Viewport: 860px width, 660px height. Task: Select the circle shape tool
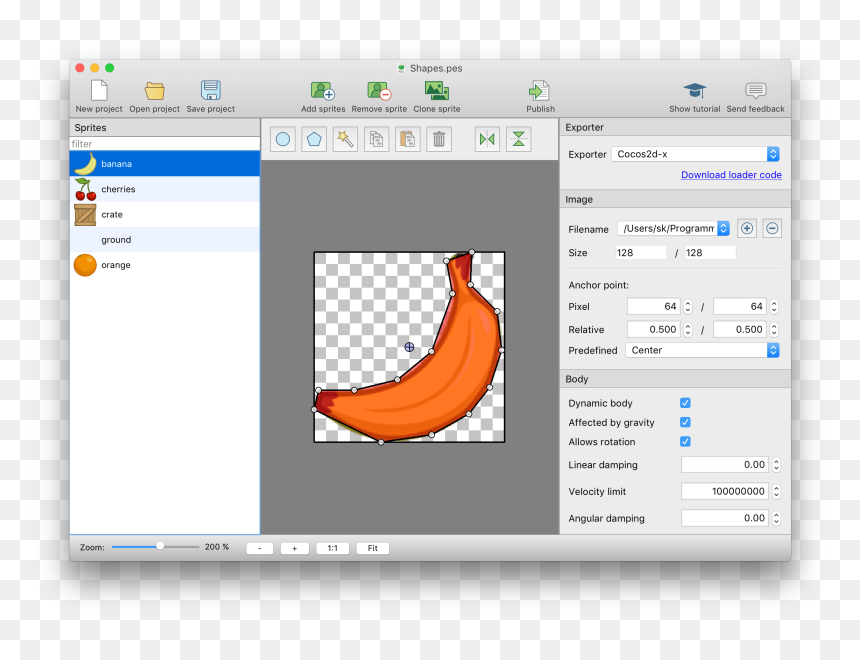click(283, 139)
